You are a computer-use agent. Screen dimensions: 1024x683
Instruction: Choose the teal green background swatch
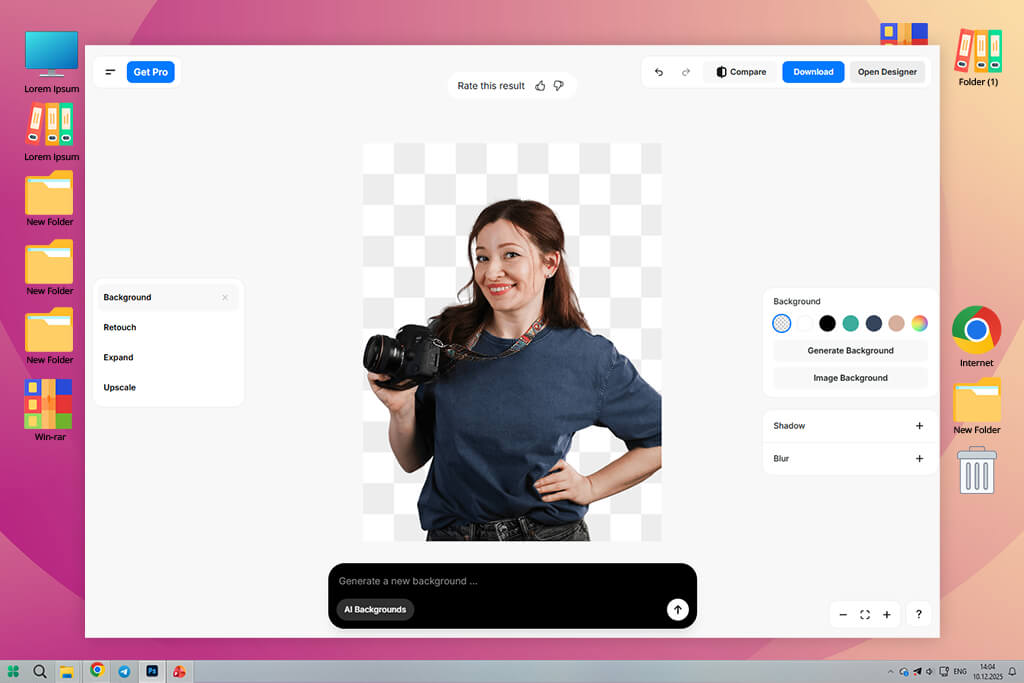(x=850, y=323)
